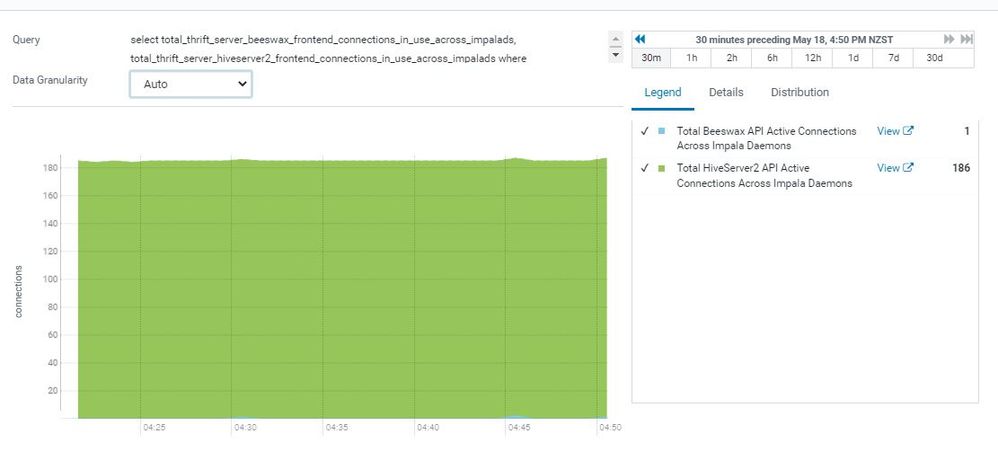Open external link icon for HiveServer2 connections
Viewport: 998px width, 452px height.
(x=908, y=168)
